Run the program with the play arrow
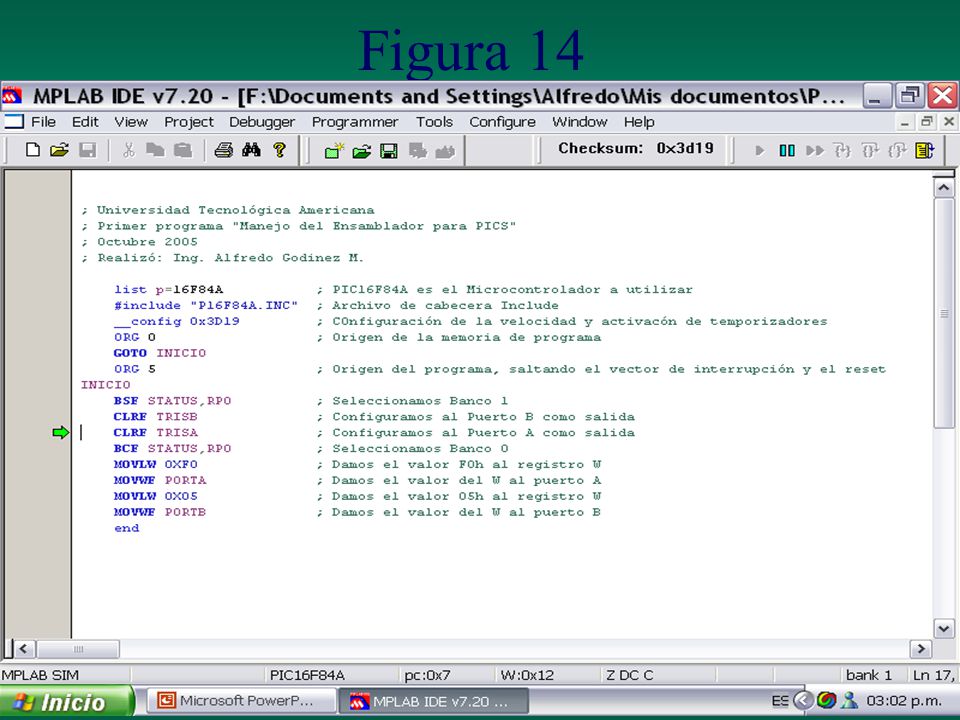This screenshot has height=720, width=960. [x=759, y=150]
